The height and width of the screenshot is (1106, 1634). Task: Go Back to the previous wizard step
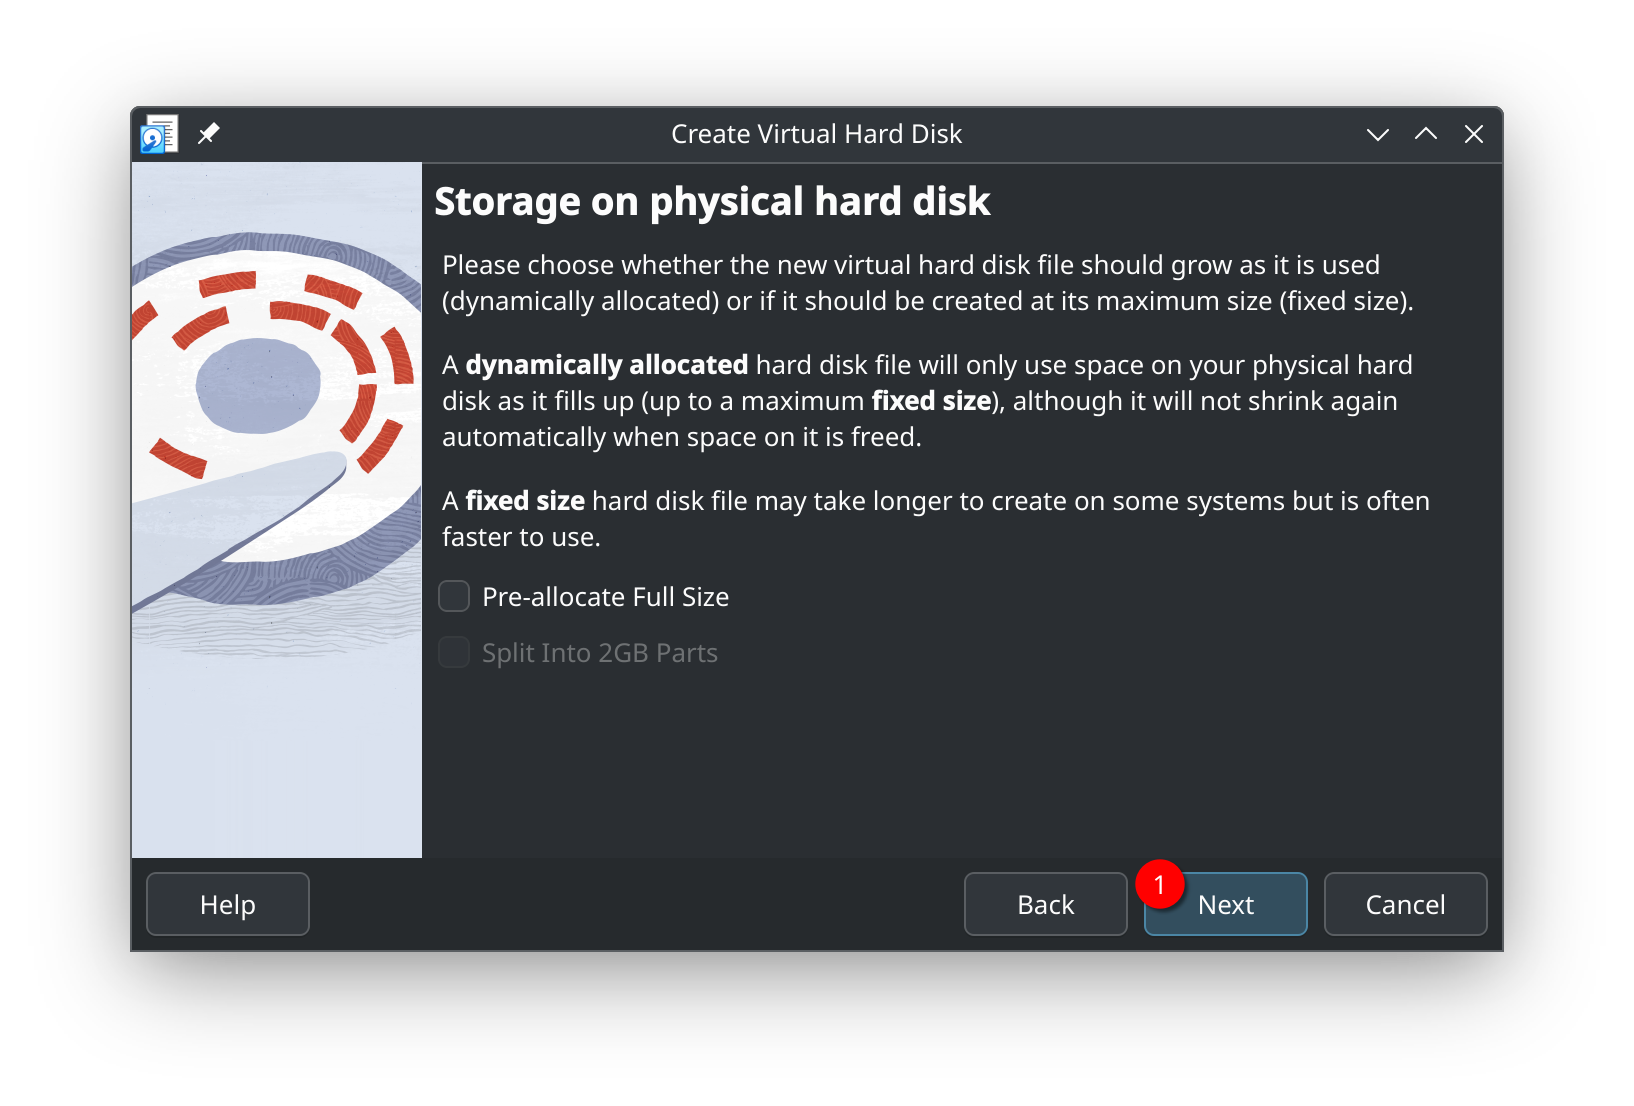pos(1045,903)
